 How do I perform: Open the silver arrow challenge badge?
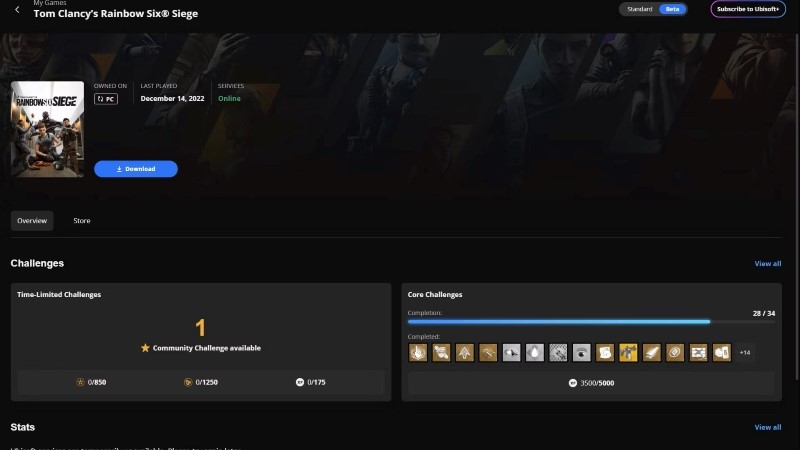pyautogui.click(x=511, y=353)
